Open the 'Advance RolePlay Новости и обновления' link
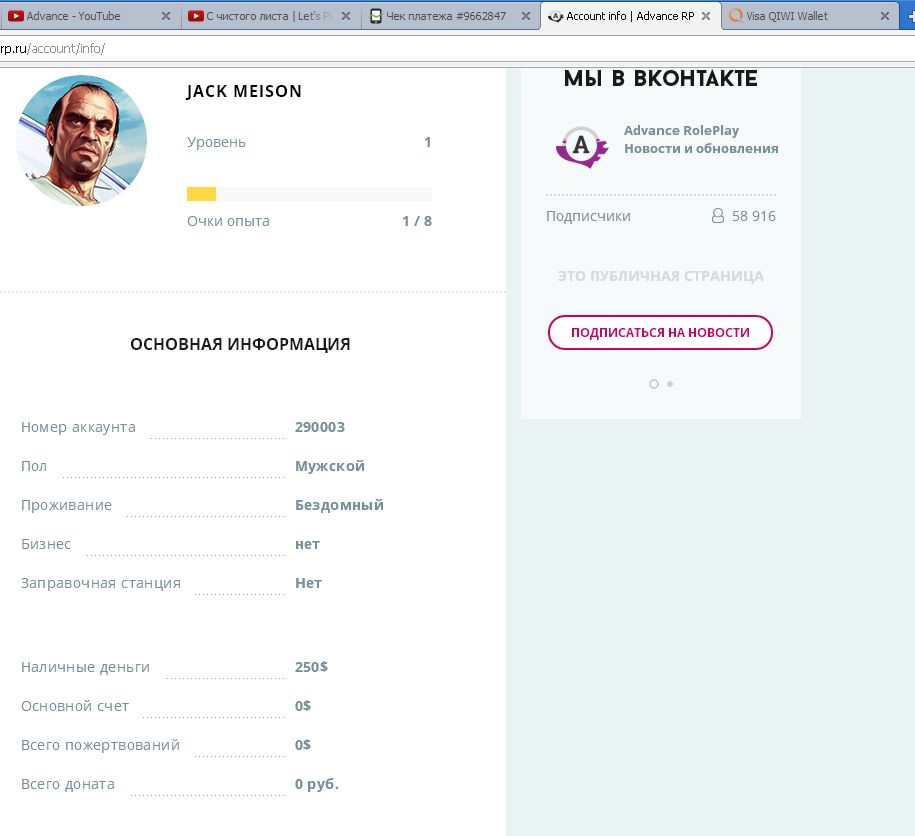The width and height of the screenshot is (915, 836). [x=701, y=139]
